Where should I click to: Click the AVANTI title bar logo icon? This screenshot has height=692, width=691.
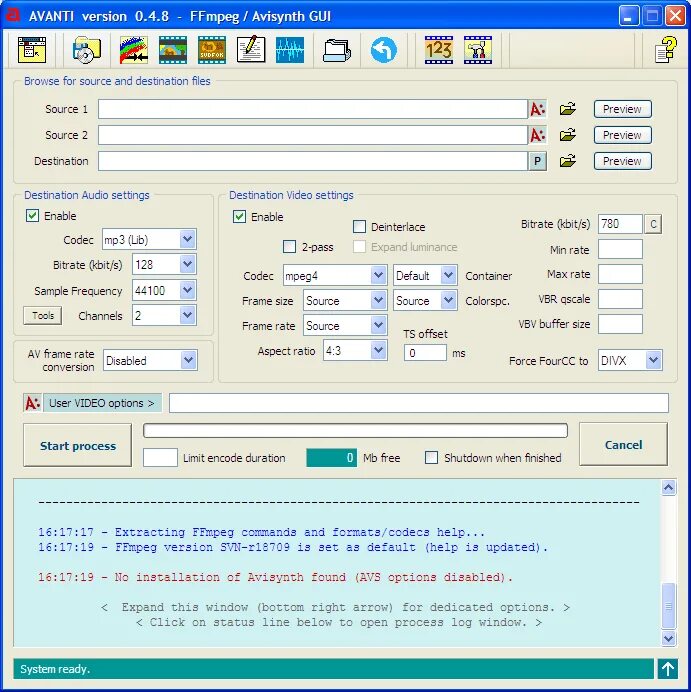coord(13,14)
